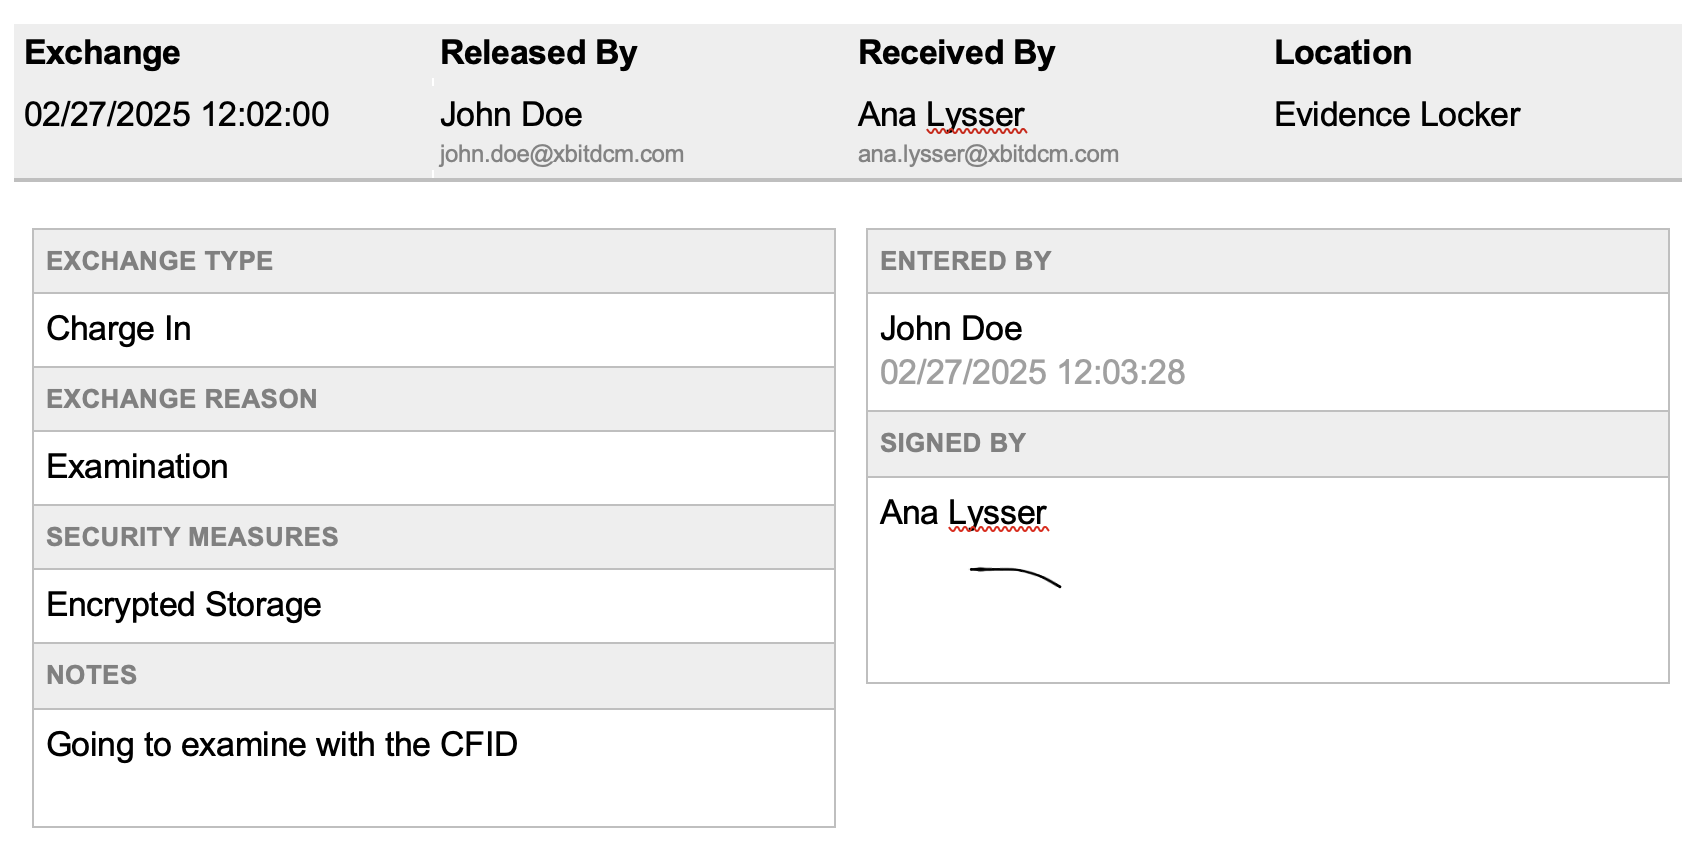The height and width of the screenshot is (860, 1702).
Task: Click the John Doe name under Entered By
Action: [951, 328]
